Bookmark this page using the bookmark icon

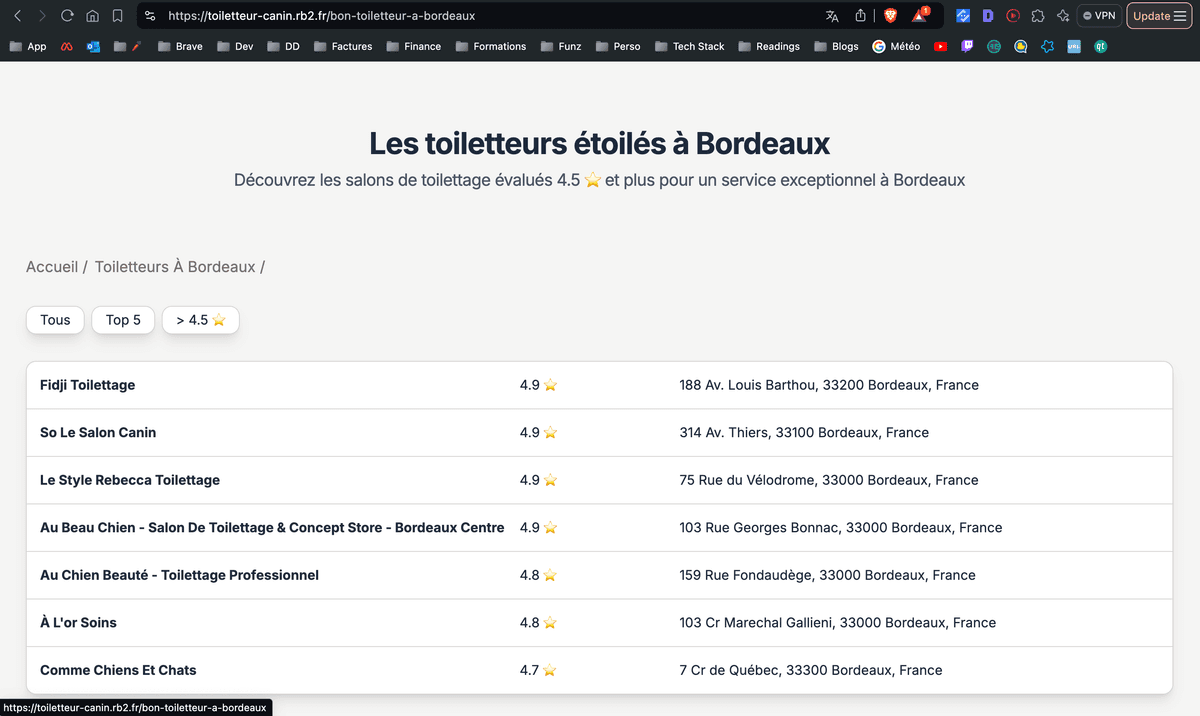coord(117,16)
